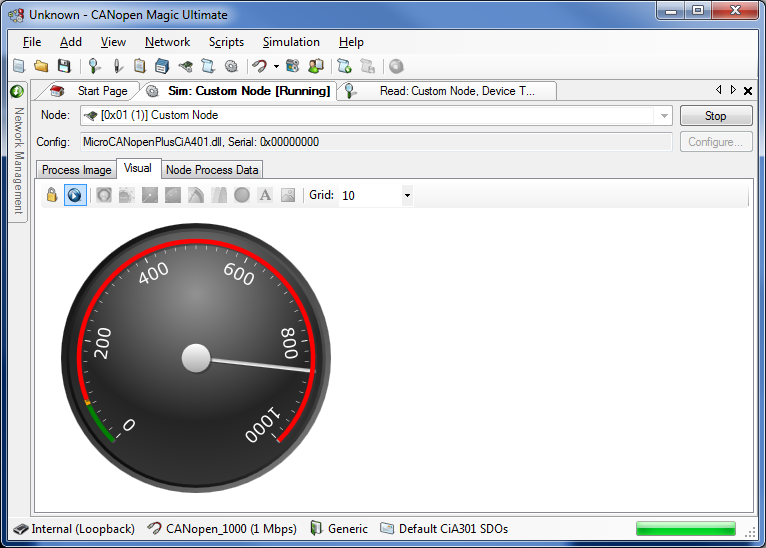
Task: Click the gauge needle center knob
Action: click(196, 357)
